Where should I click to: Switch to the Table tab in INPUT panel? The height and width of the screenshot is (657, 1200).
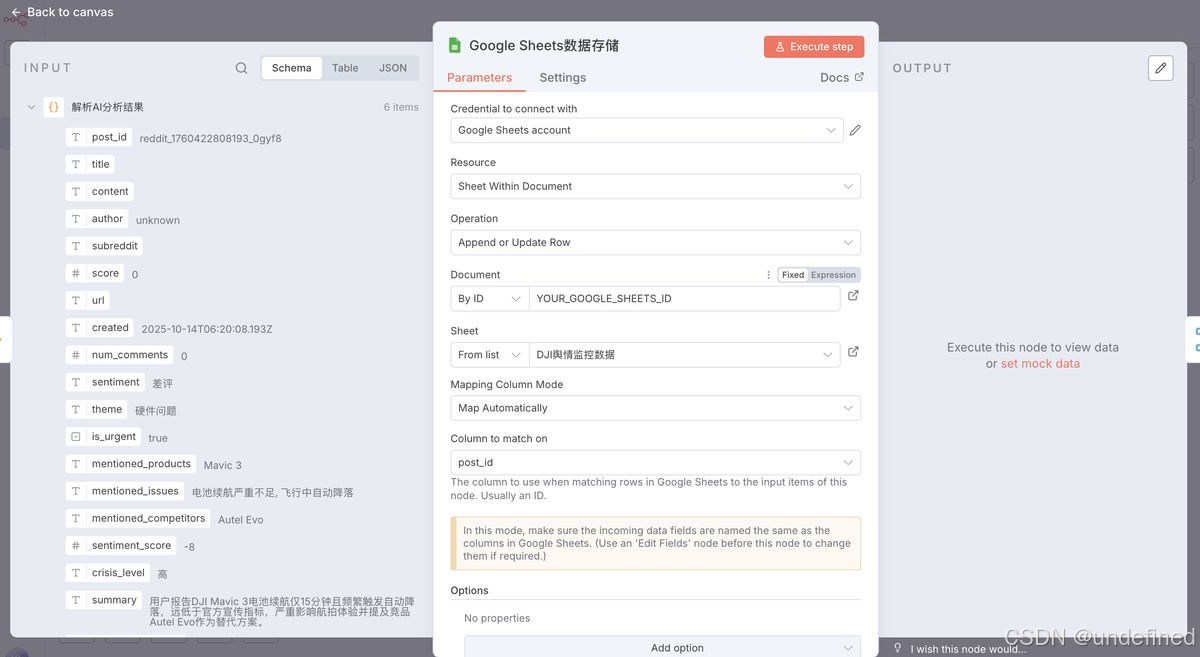click(x=345, y=67)
